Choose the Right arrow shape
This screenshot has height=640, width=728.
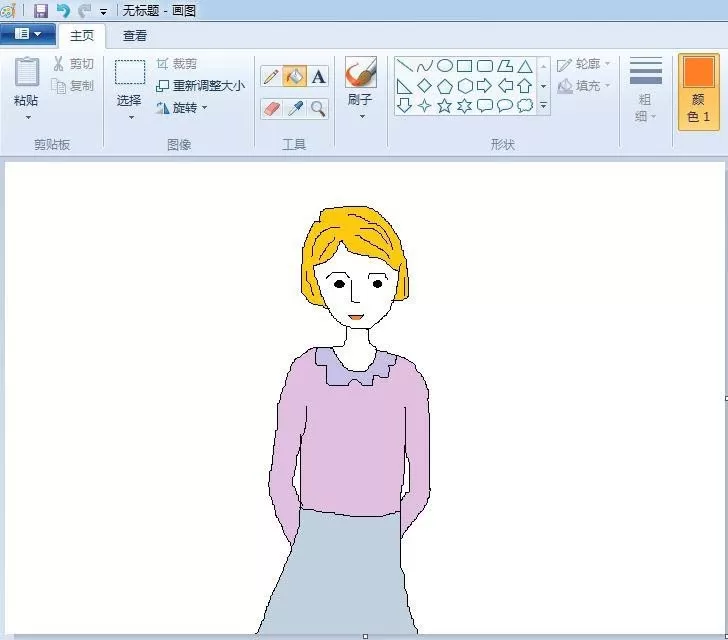tap(485, 86)
